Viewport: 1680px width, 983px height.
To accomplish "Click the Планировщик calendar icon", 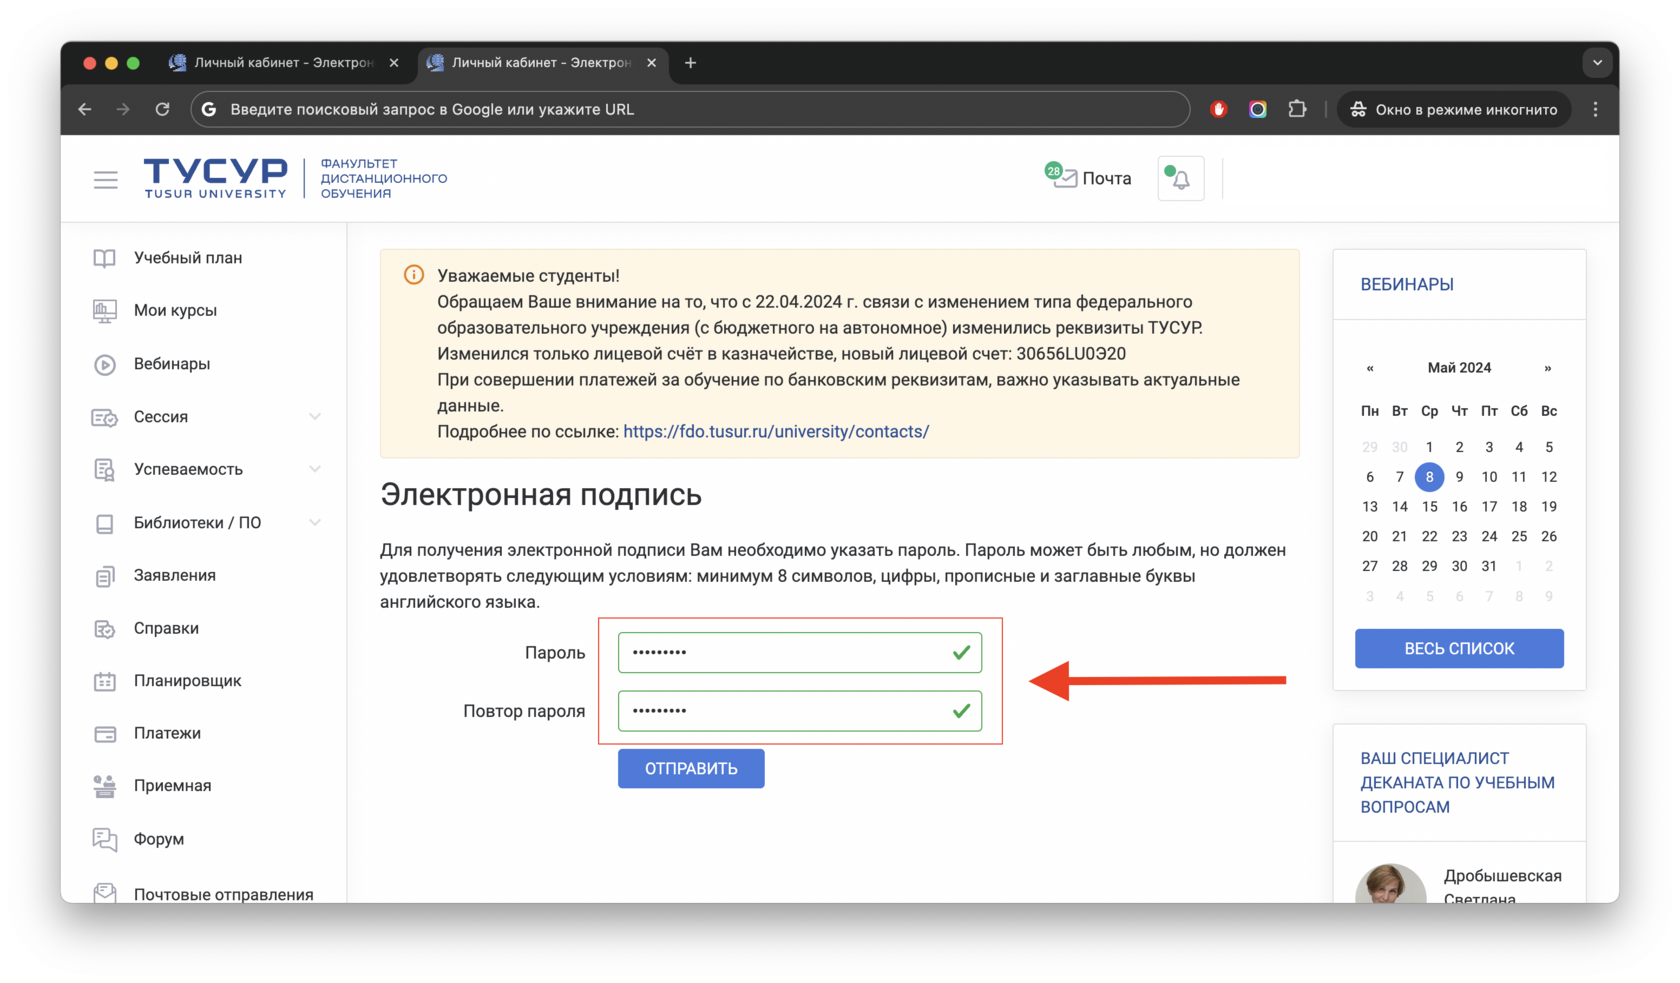I will tap(105, 681).
